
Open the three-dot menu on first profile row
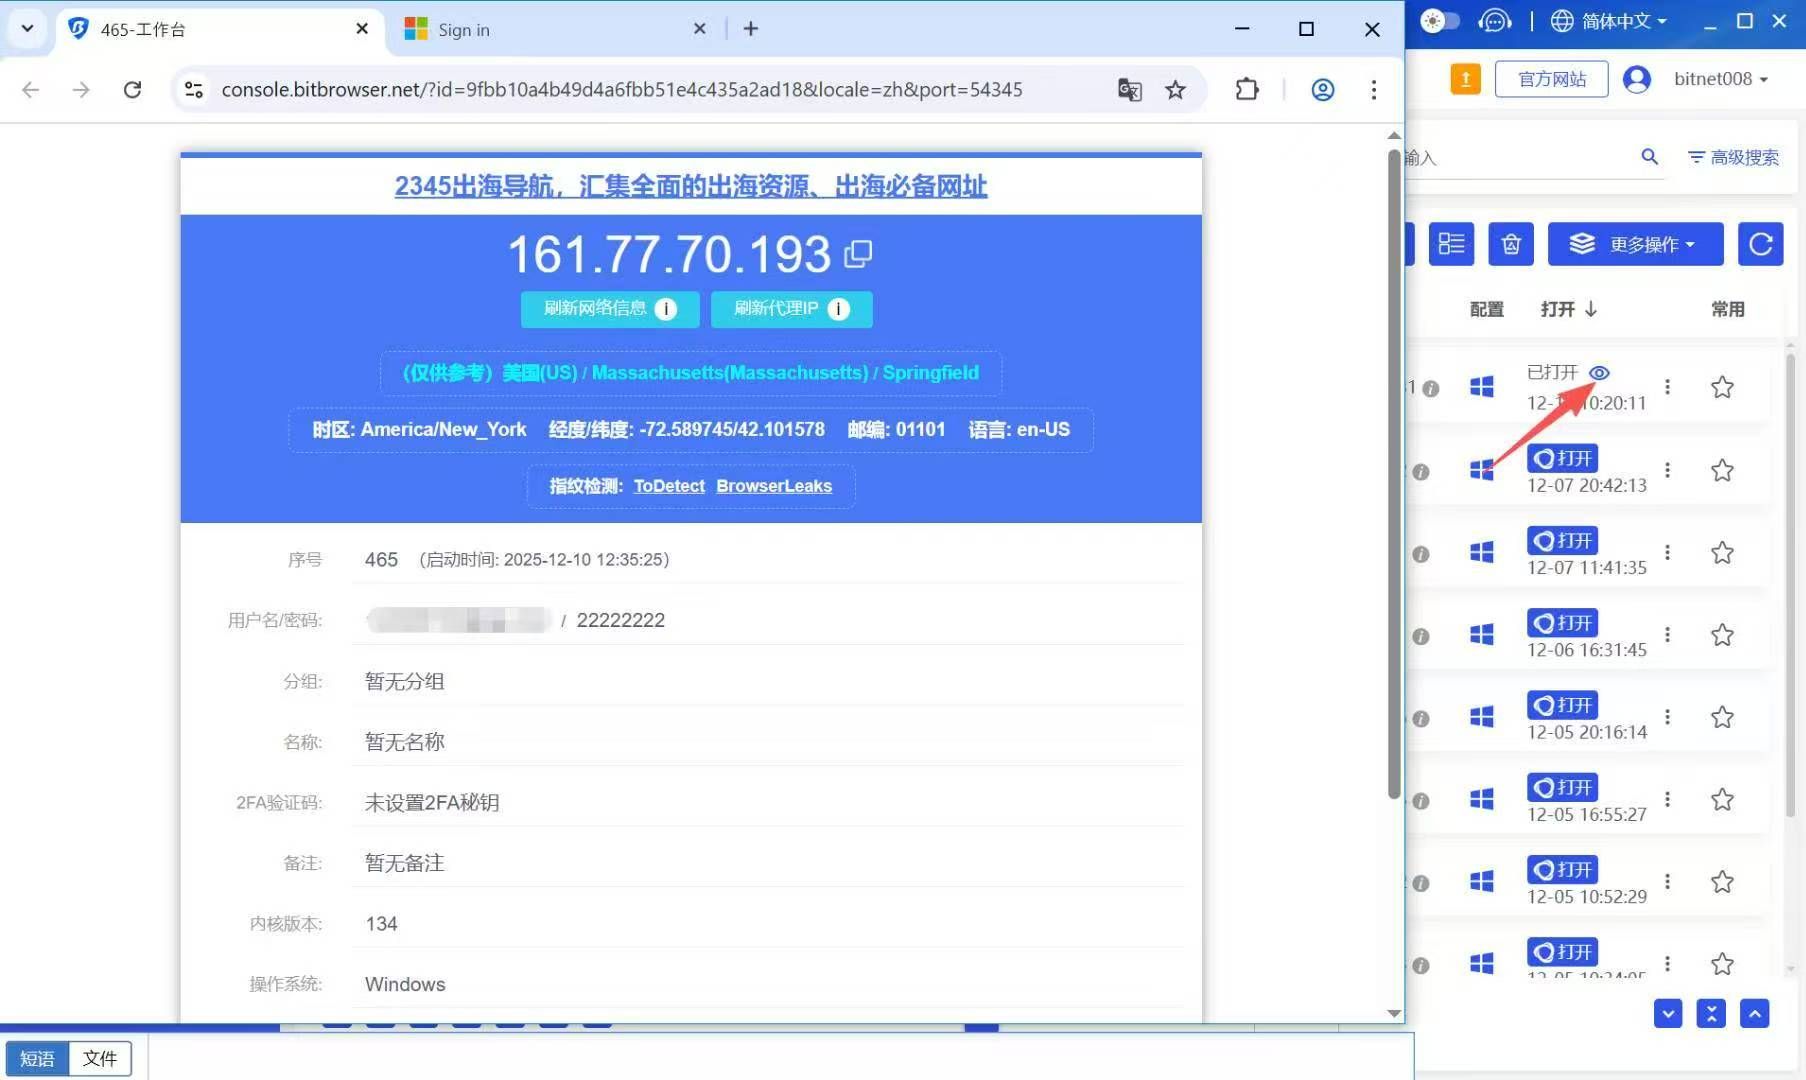pos(1667,387)
